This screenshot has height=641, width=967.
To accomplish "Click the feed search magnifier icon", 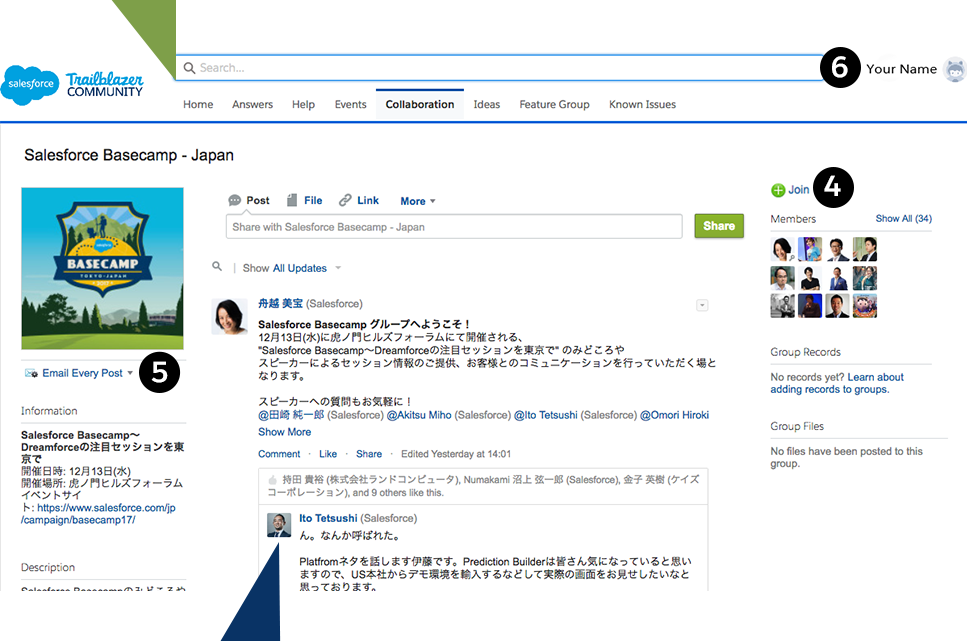I will (x=217, y=267).
